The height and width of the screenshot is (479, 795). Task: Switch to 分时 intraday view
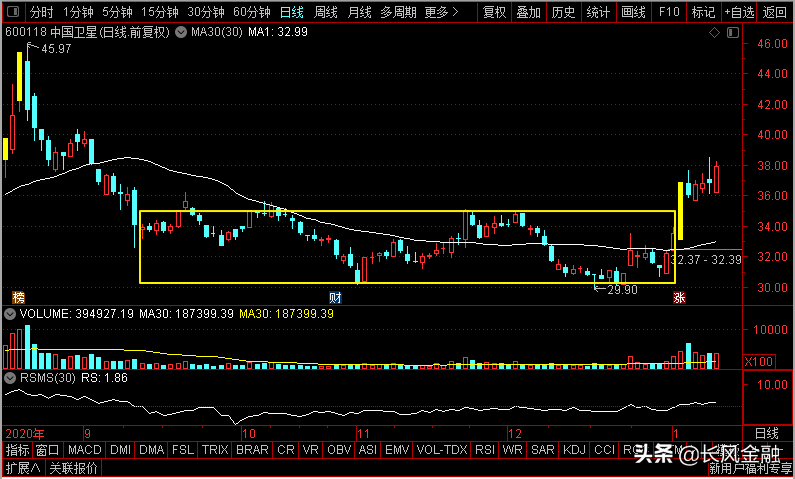point(42,12)
